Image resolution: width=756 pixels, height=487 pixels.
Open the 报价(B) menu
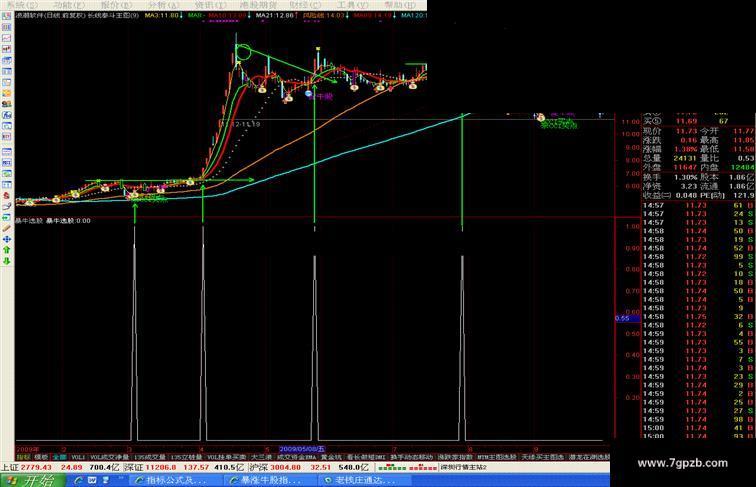coord(116,5)
